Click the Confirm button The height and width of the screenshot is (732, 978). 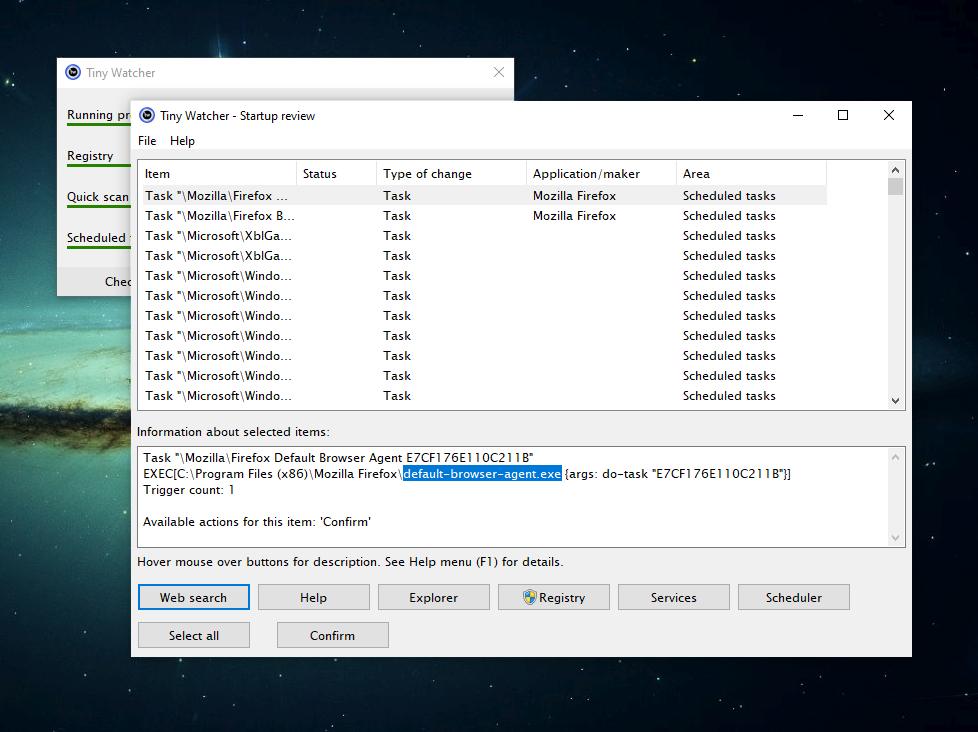click(332, 635)
